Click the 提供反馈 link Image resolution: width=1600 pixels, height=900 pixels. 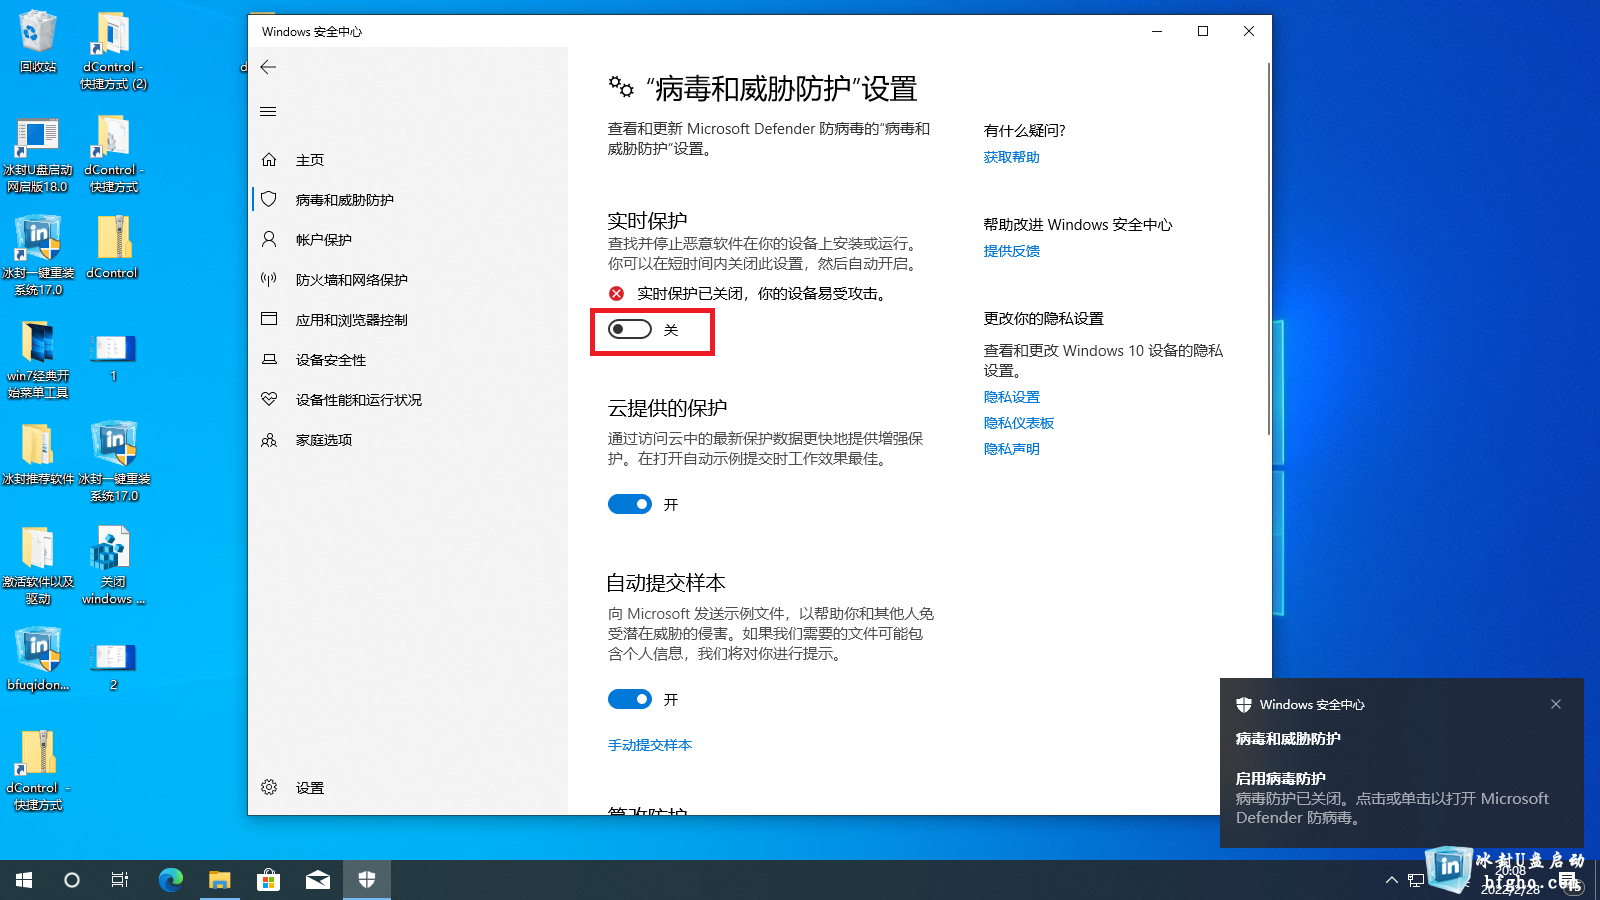tap(1011, 251)
